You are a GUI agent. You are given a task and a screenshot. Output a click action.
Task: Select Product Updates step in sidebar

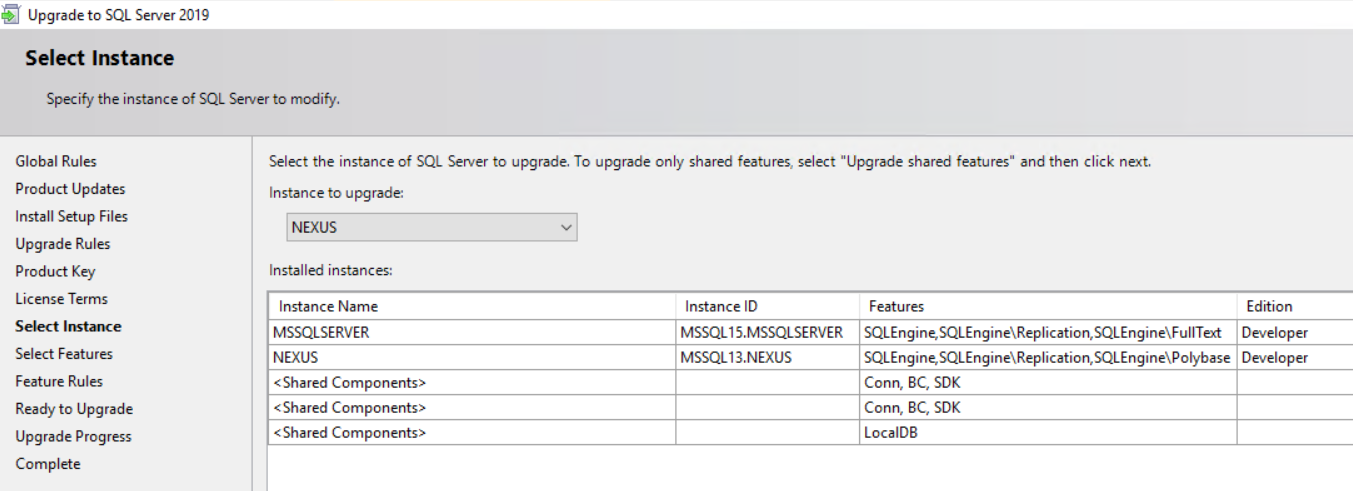tap(70, 189)
